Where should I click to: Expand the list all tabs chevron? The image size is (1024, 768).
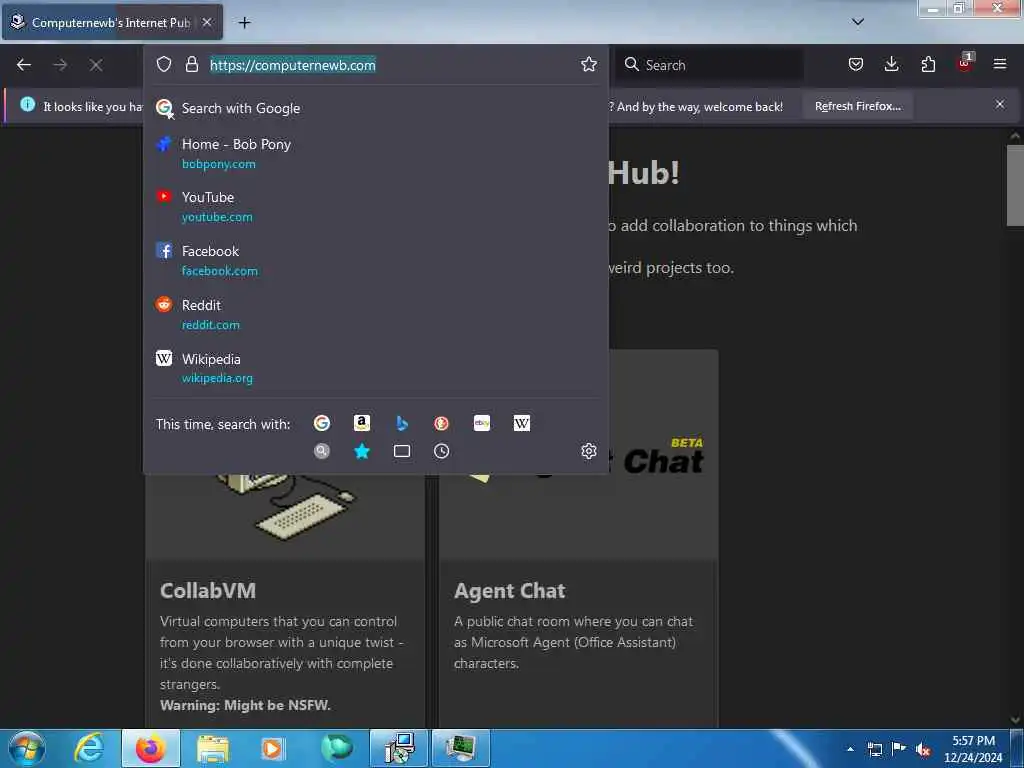pyautogui.click(x=858, y=22)
